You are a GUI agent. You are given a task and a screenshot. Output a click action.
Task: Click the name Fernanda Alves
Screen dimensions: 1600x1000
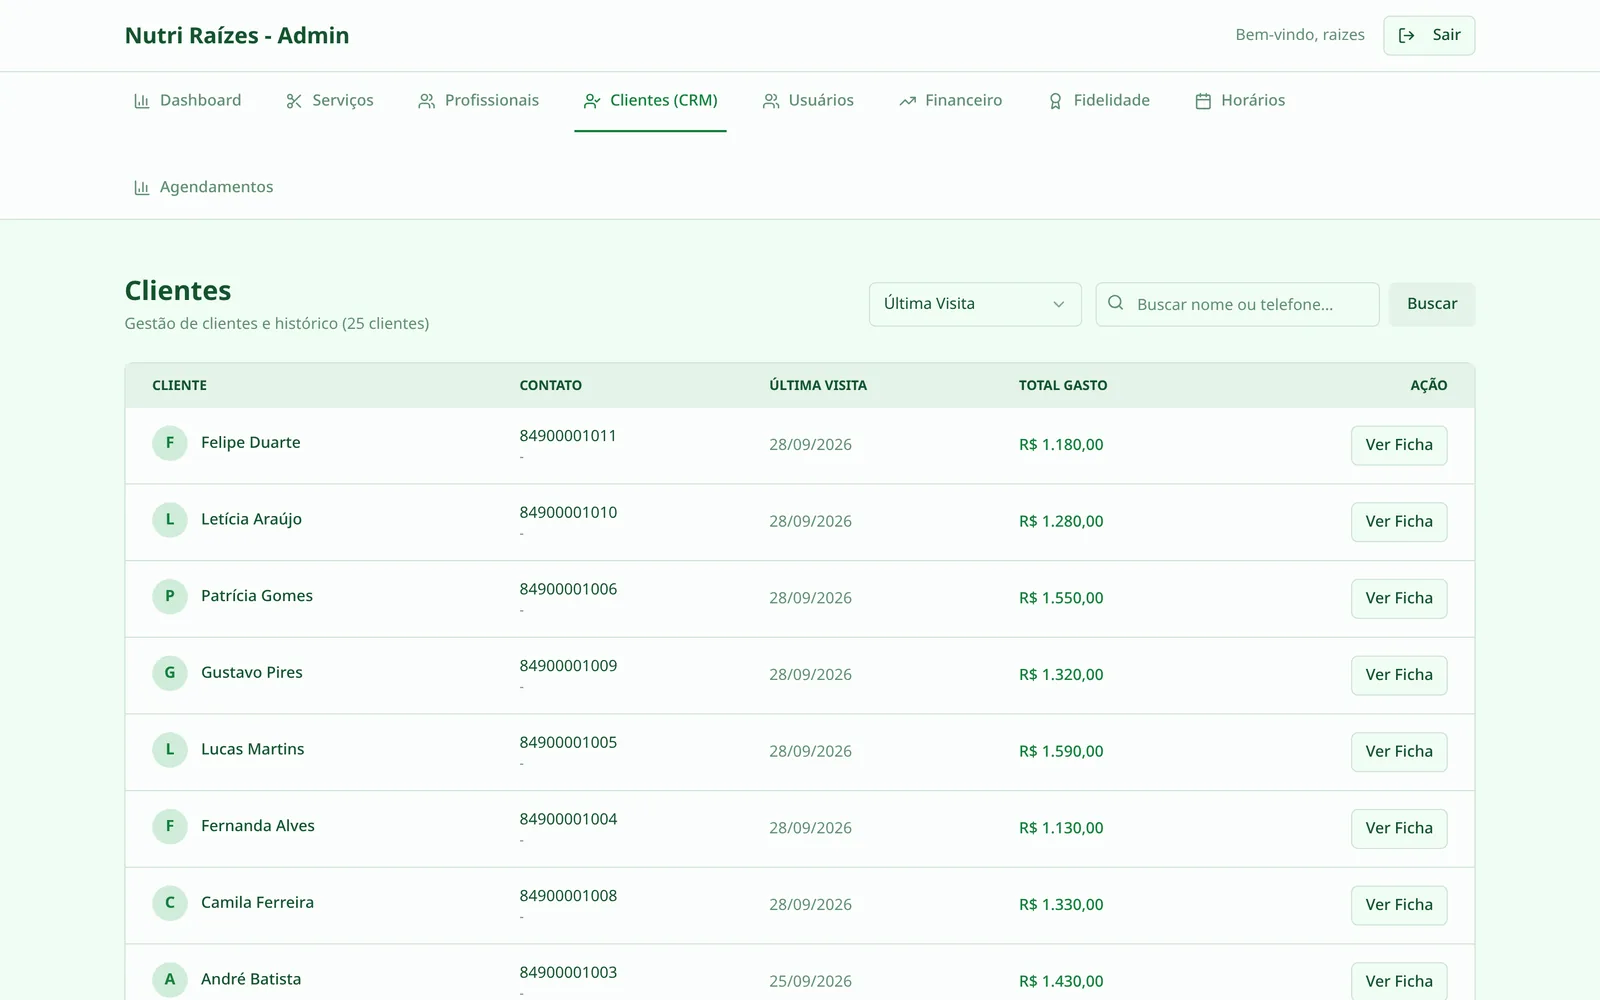pyautogui.click(x=258, y=826)
